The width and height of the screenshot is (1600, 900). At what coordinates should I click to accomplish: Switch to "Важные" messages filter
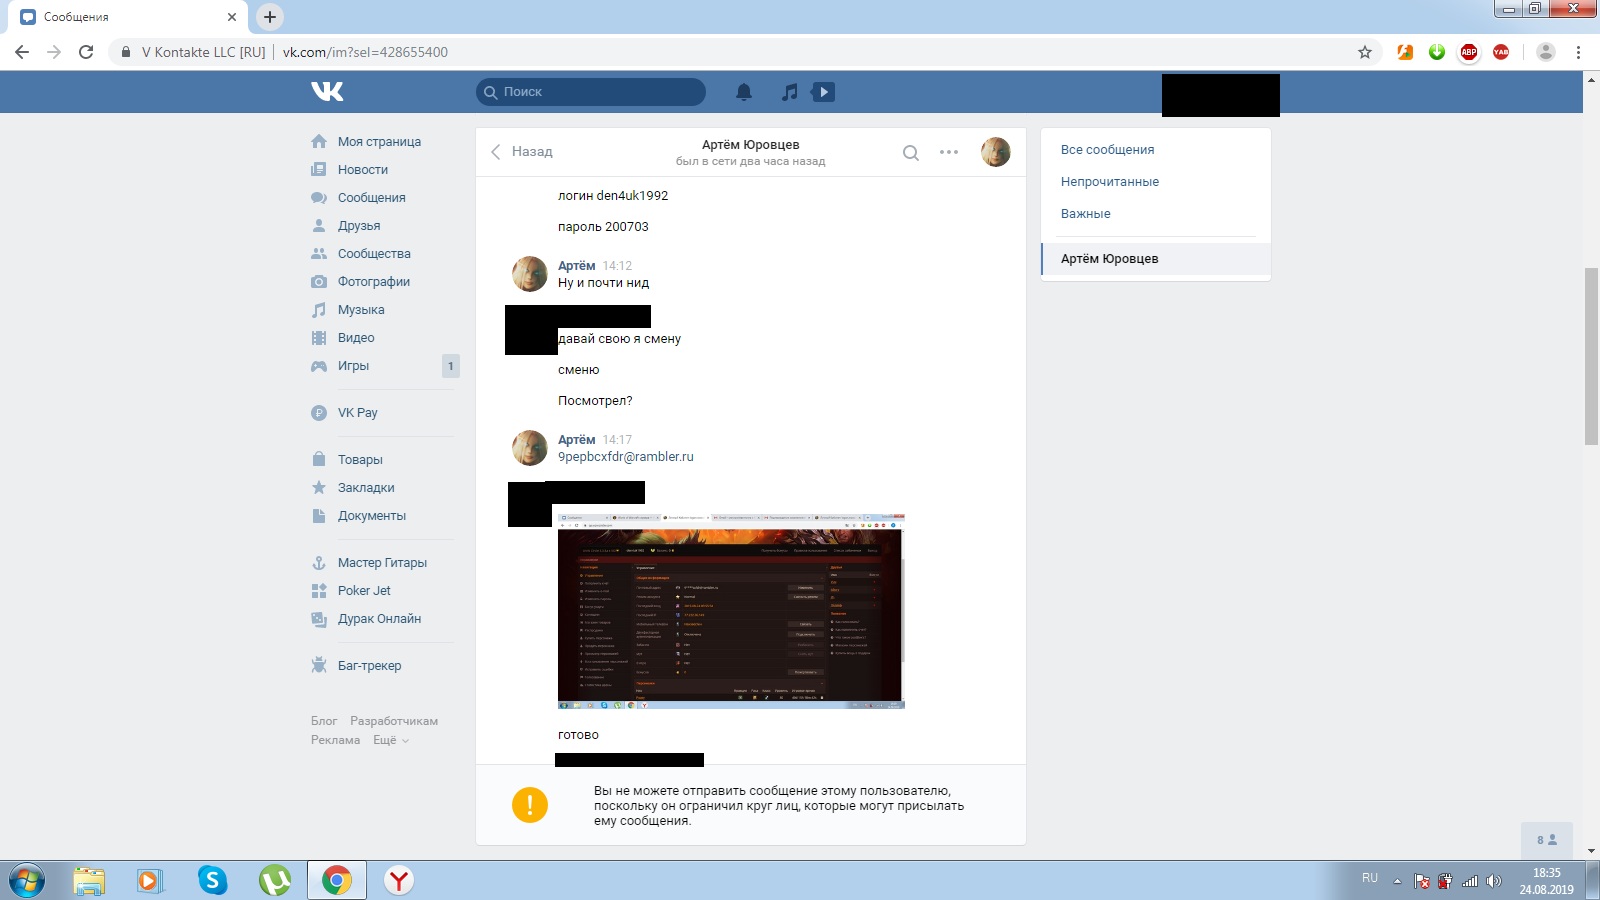(x=1085, y=214)
